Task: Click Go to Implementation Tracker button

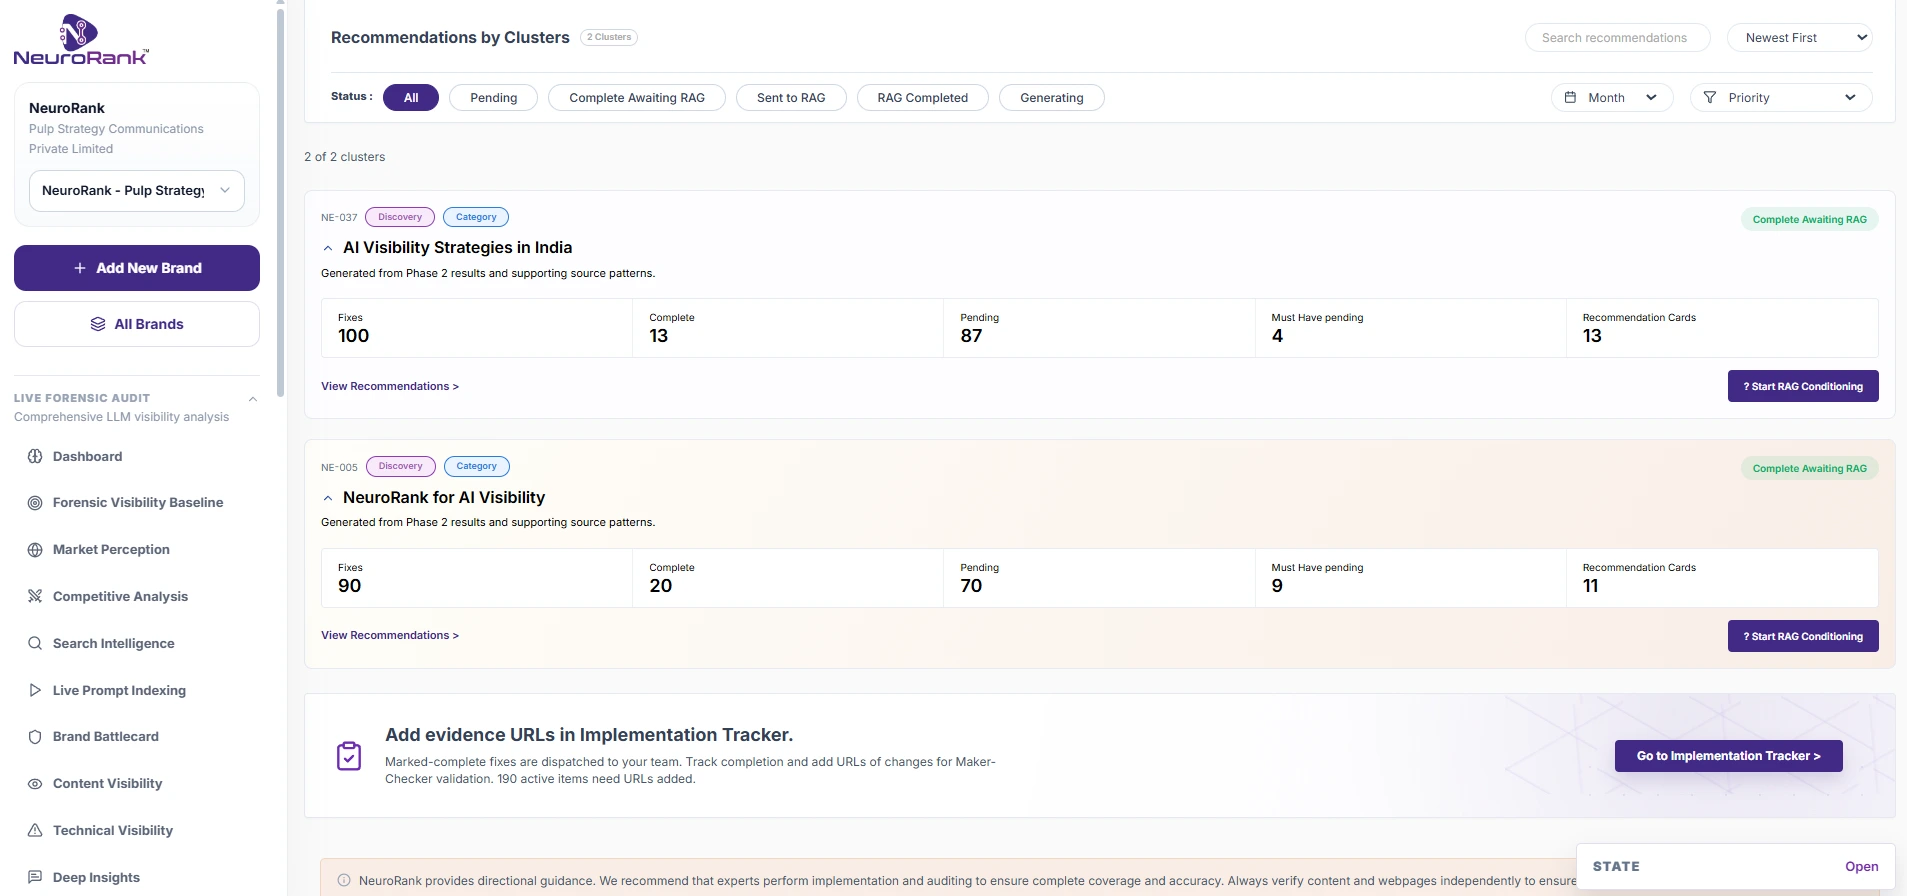Action: pyautogui.click(x=1729, y=756)
